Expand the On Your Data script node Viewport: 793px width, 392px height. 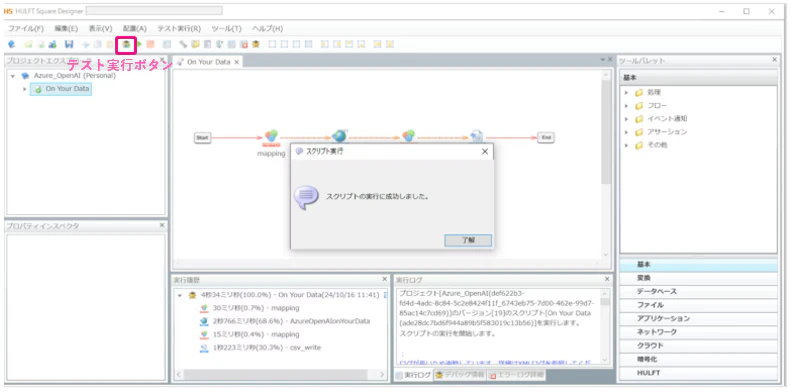click(24, 89)
